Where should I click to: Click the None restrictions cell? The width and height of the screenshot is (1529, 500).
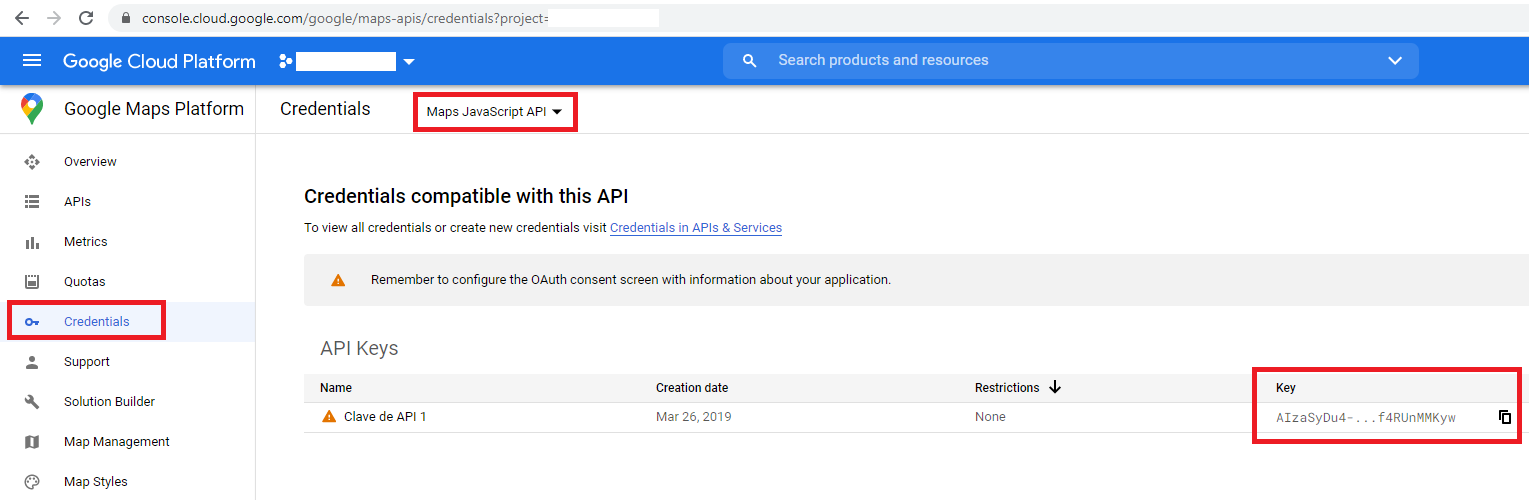point(990,417)
